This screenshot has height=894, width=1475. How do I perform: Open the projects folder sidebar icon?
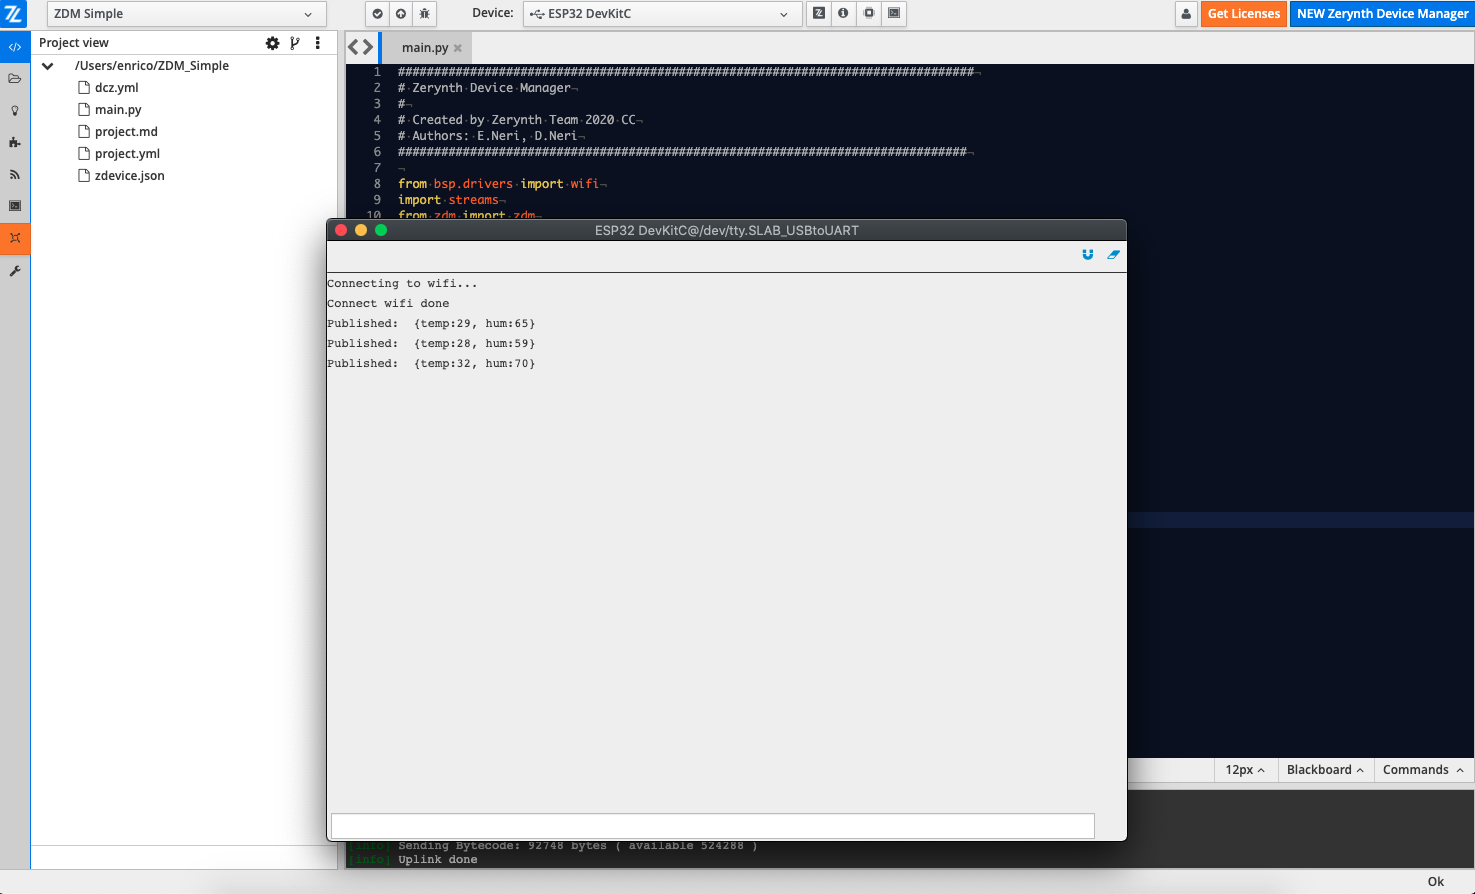click(15, 79)
